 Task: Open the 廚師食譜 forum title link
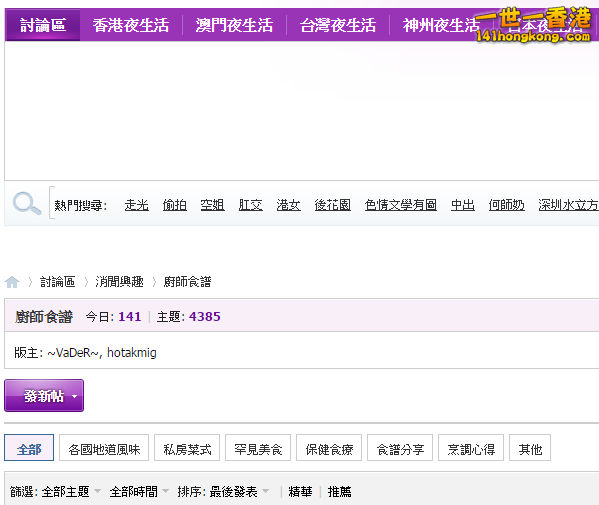click(44, 317)
